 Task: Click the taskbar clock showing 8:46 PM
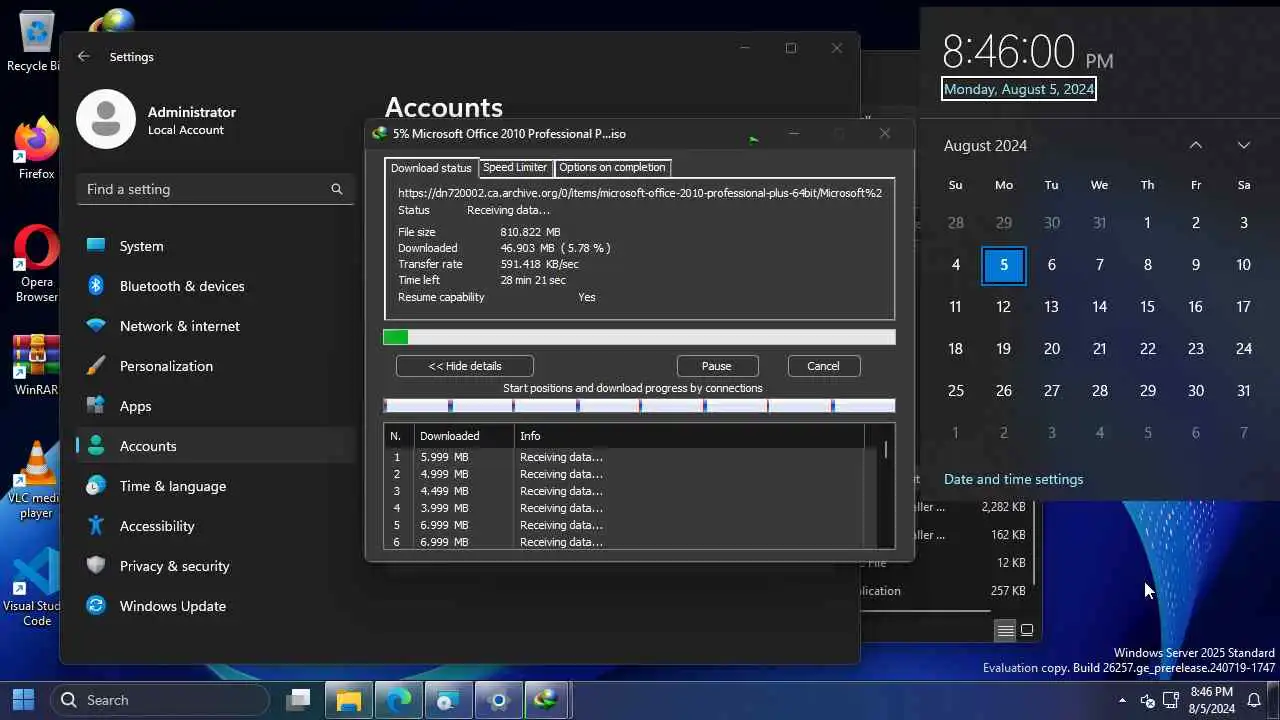(x=1211, y=700)
